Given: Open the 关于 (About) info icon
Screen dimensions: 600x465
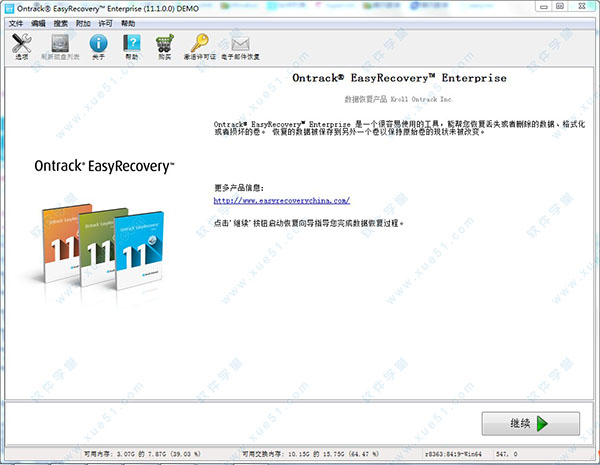Looking at the screenshot, I should pyautogui.click(x=98, y=45).
